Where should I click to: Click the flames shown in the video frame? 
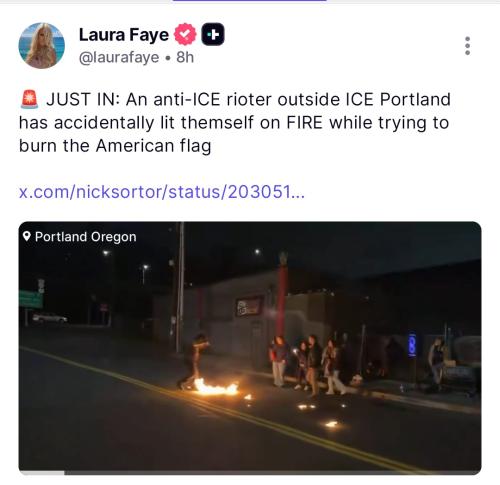(216, 387)
